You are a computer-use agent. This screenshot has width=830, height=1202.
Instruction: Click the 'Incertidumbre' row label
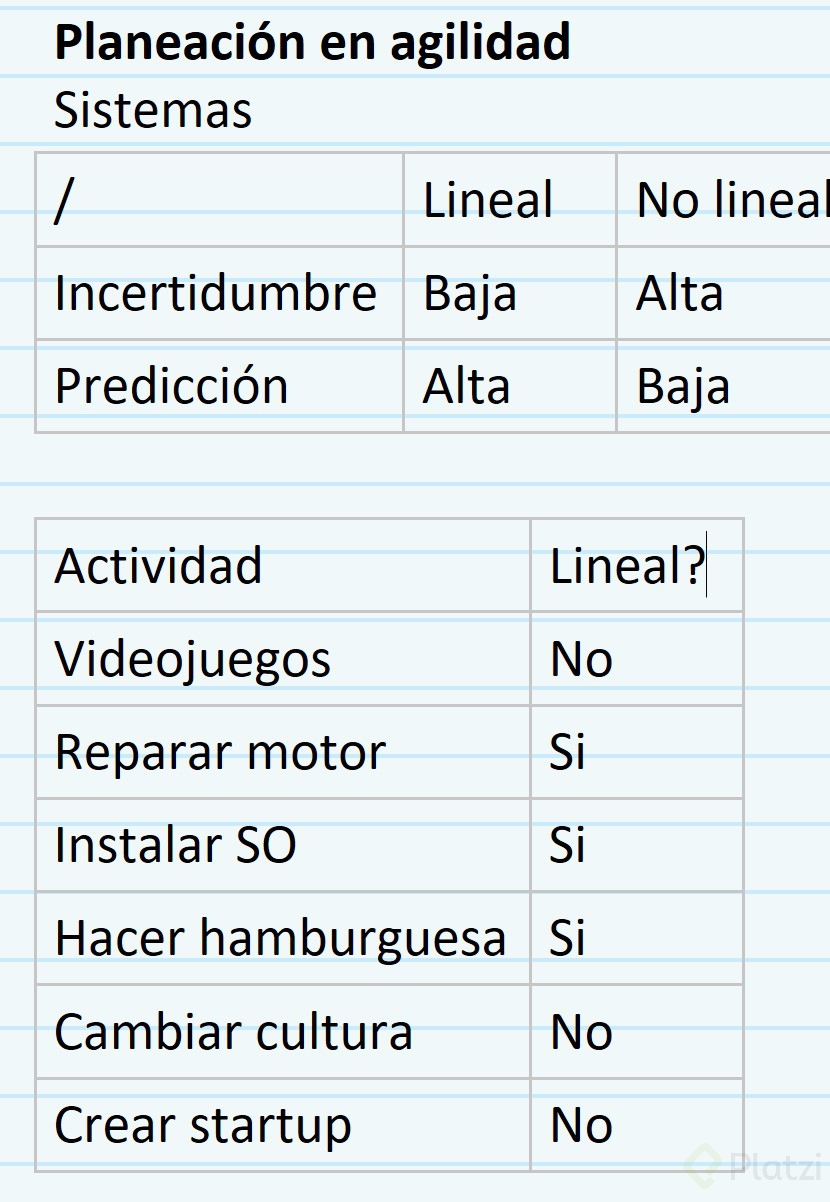(216, 293)
